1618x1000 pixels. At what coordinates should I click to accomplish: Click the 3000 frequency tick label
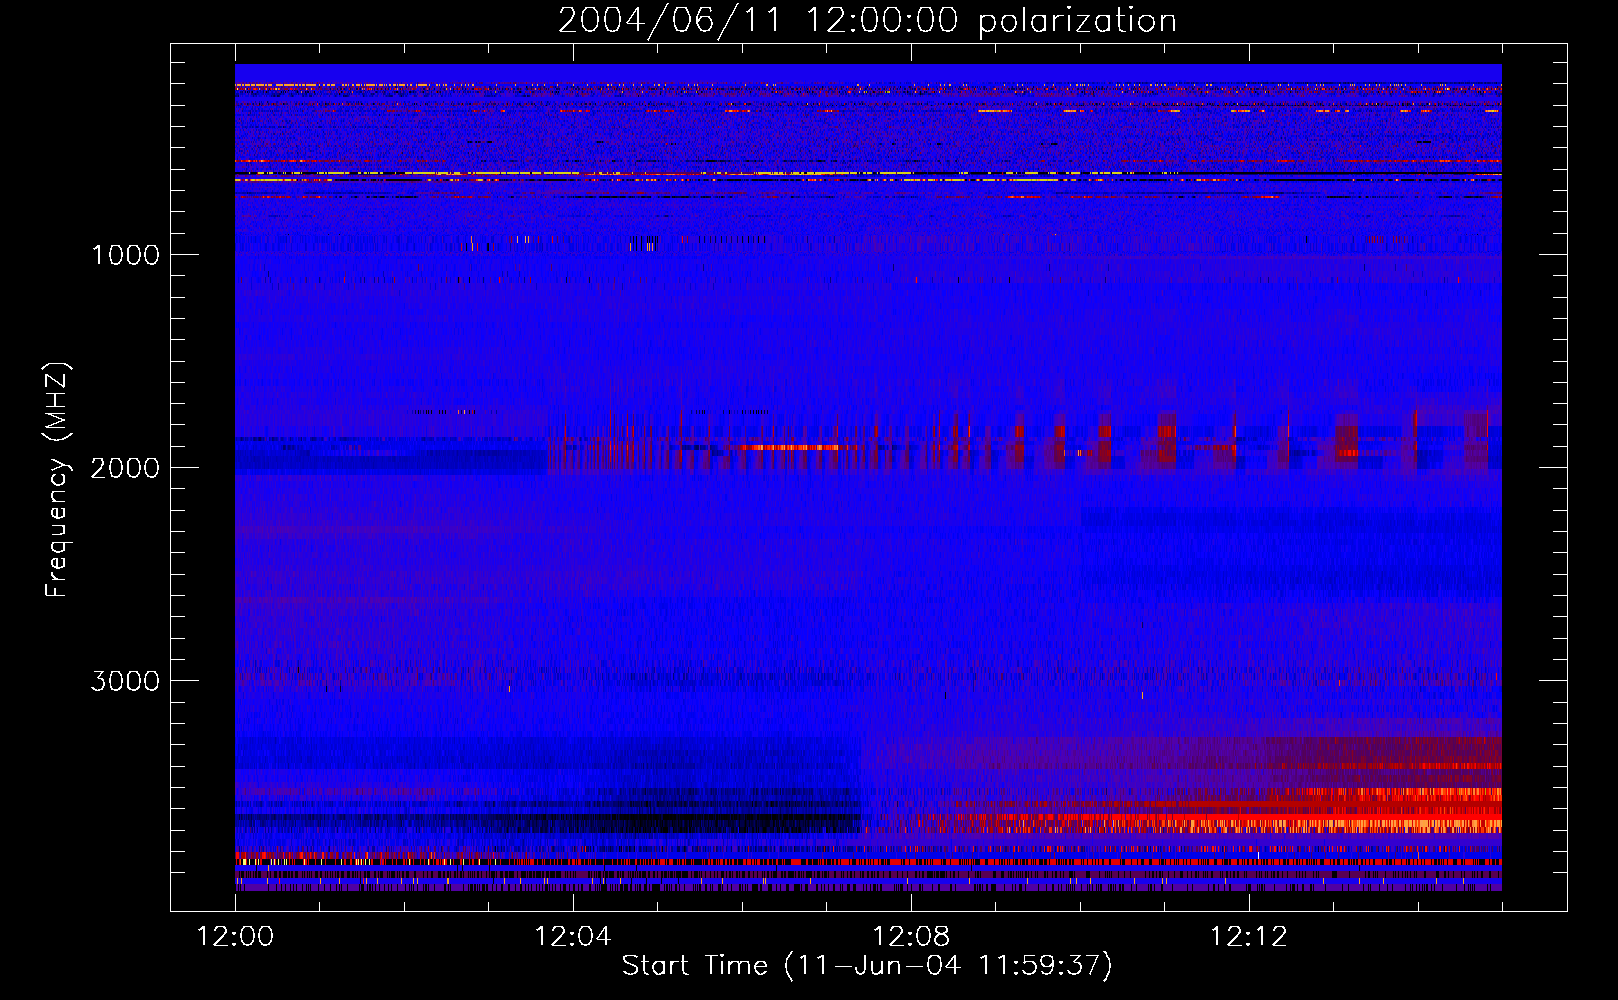pyautogui.click(x=125, y=680)
